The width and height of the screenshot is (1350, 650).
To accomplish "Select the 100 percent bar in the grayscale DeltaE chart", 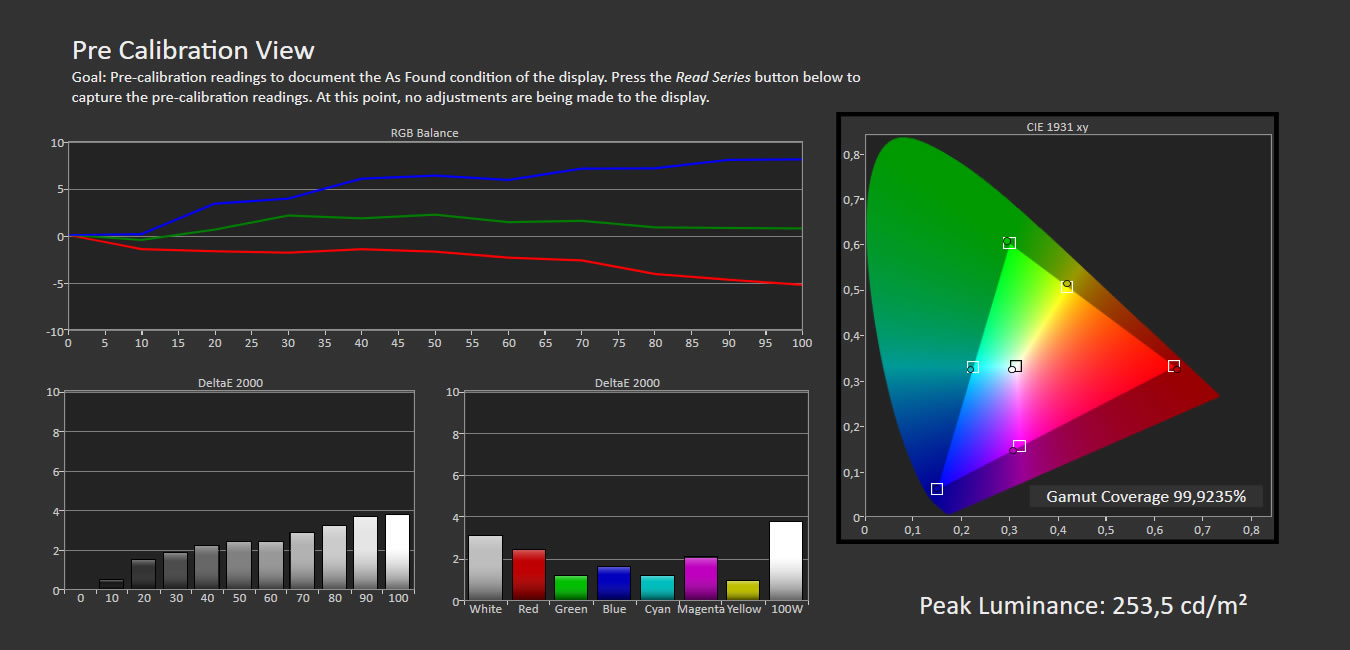I will (397, 552).
